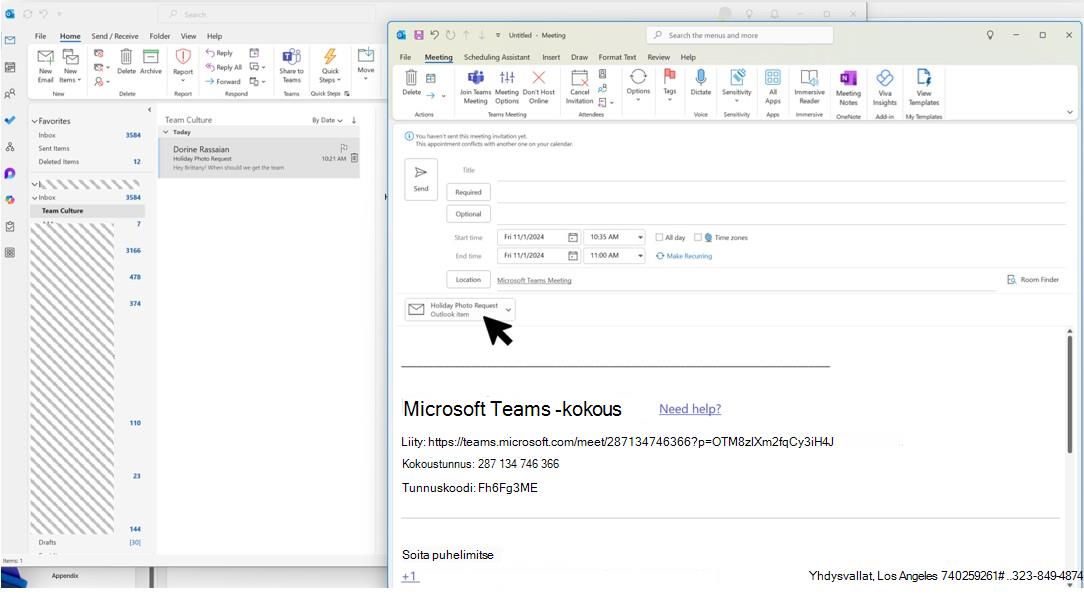Click the Cancel Invitation icon

click(x=579, y=86)
